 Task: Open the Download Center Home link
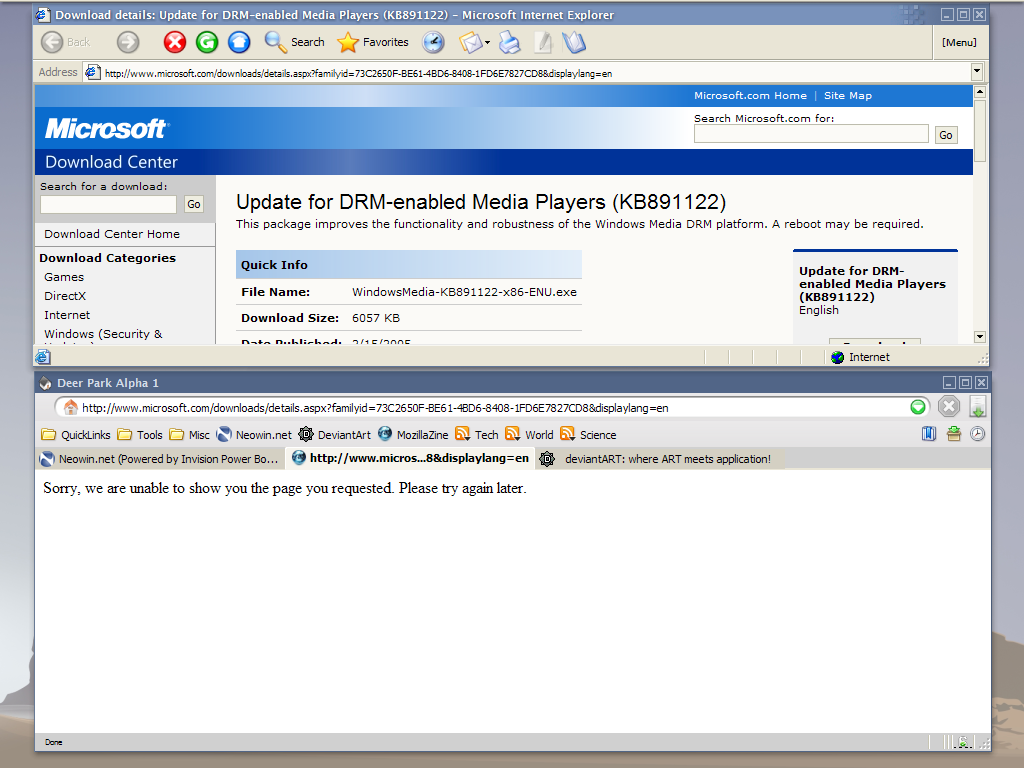click(x=112, y=234)
